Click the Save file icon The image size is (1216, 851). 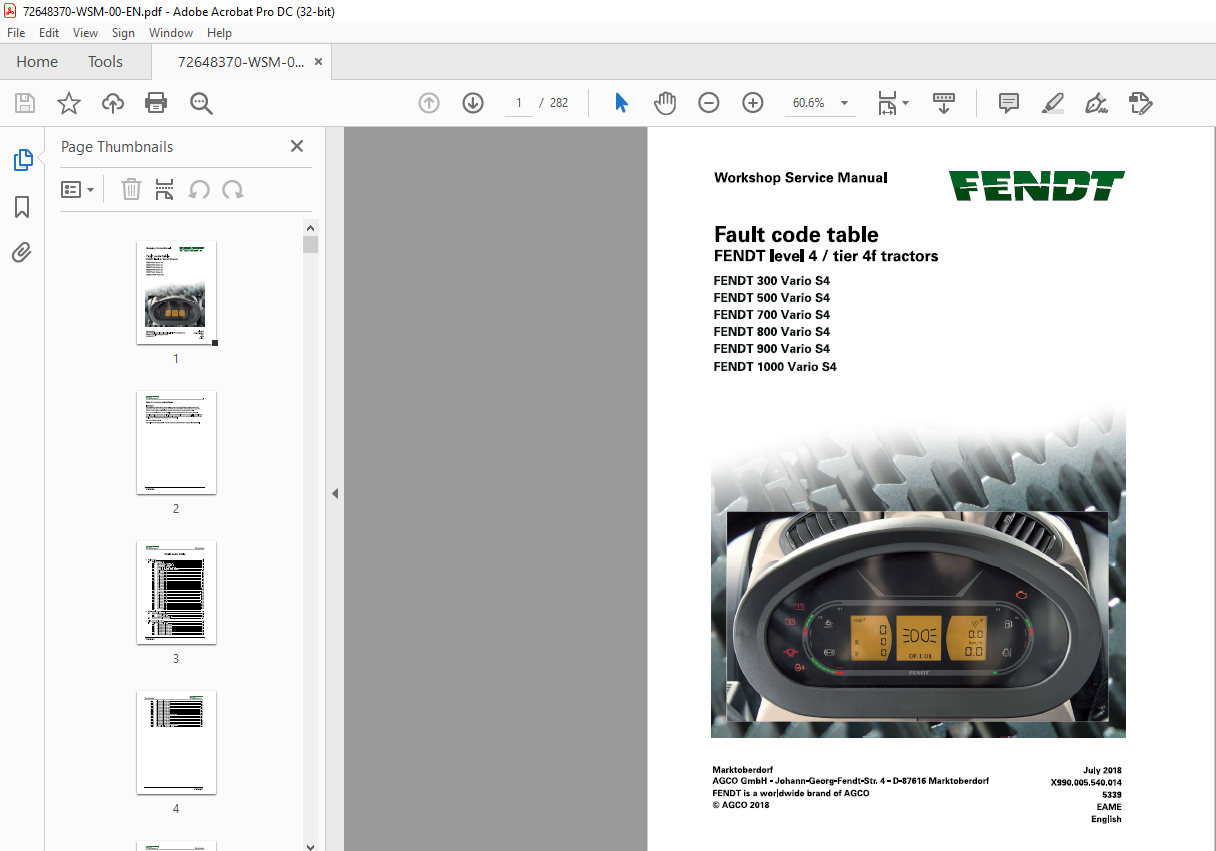pos(25,103)
